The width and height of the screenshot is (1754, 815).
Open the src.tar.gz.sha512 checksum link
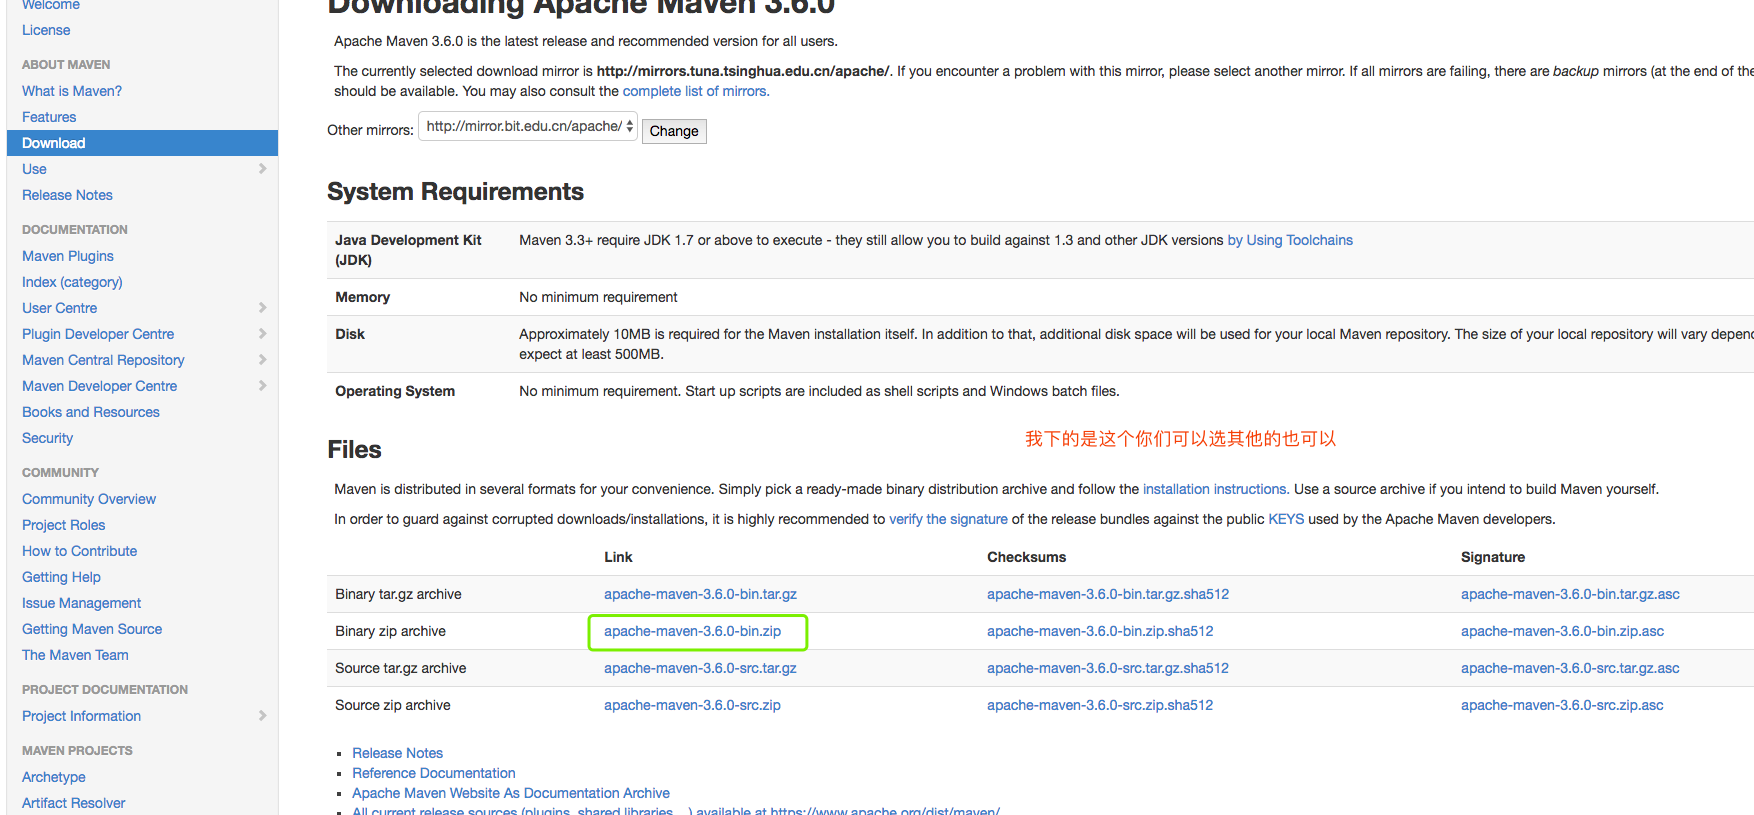coord(1108,668)
